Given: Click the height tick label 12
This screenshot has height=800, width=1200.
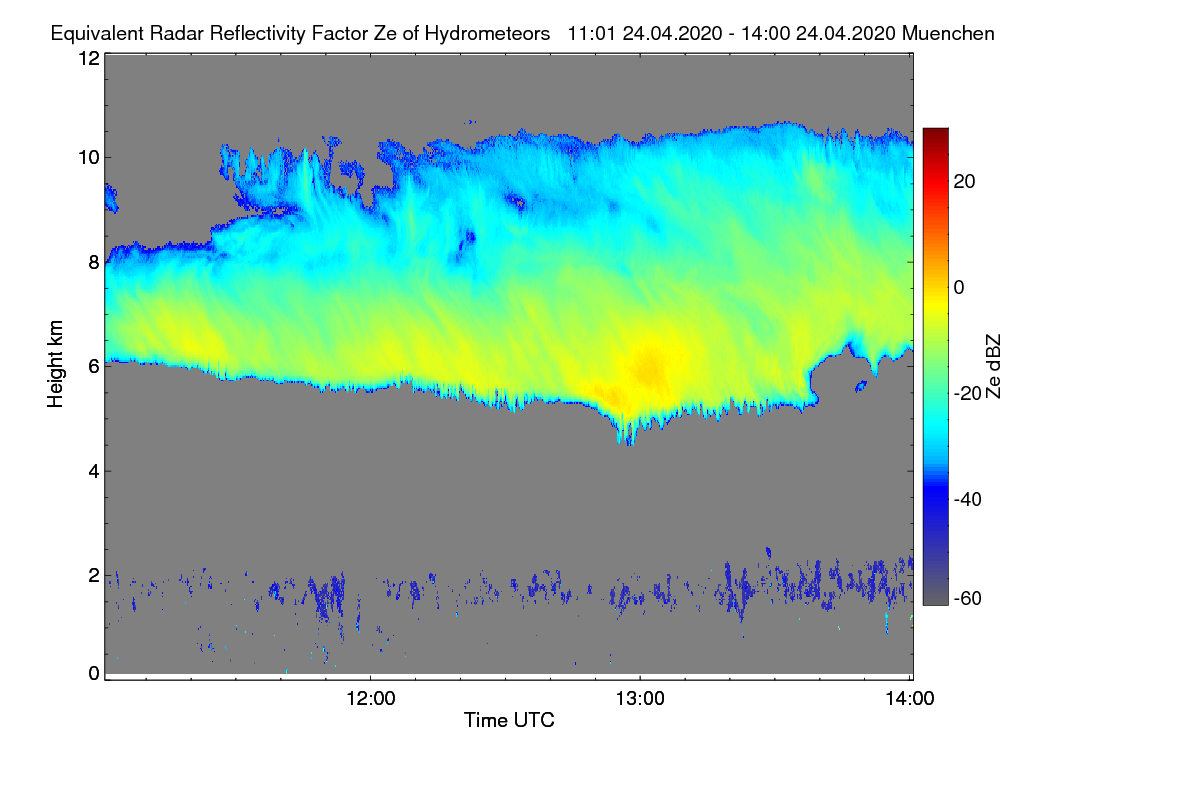Looking at the screenshot, I should click(88, 58).
